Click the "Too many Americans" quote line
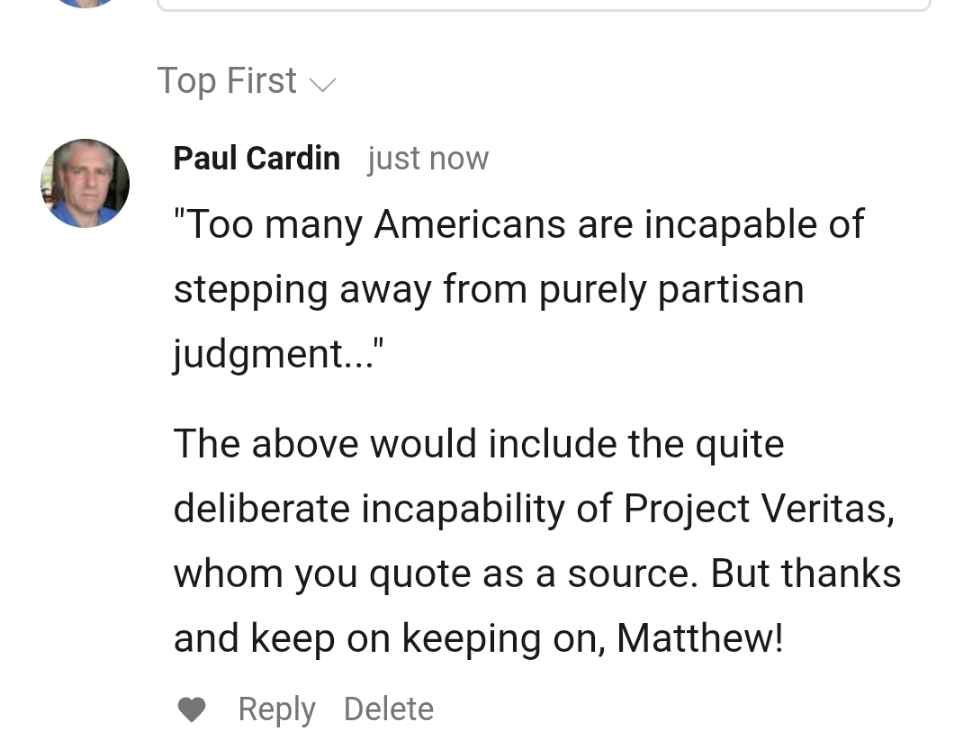This screenshot has width=972, height=754. pyautogui.click(x=518, y=224)
